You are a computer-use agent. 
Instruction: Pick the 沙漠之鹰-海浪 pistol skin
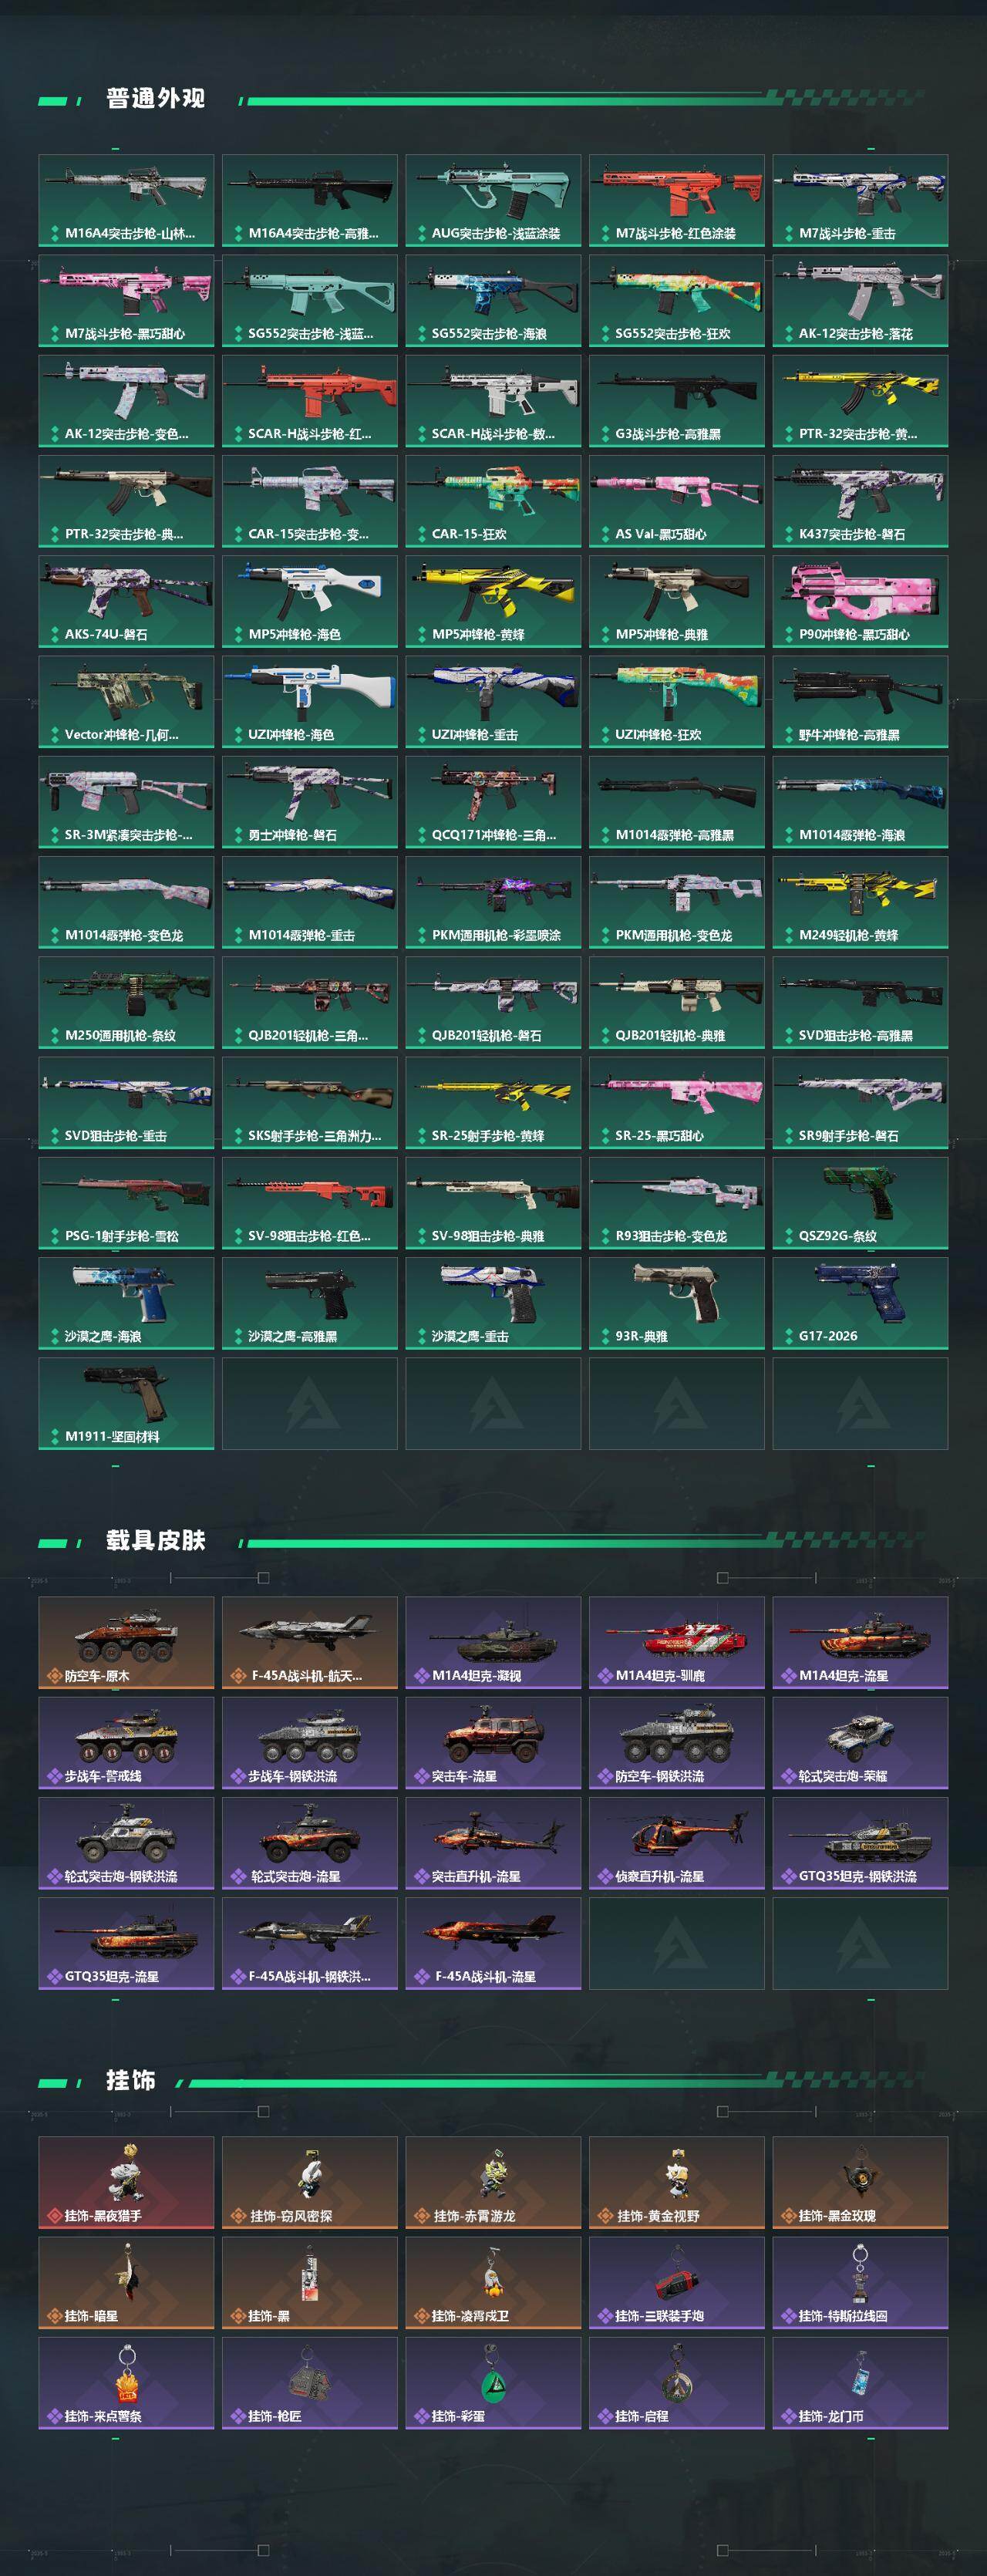[x=126, y=1303]
